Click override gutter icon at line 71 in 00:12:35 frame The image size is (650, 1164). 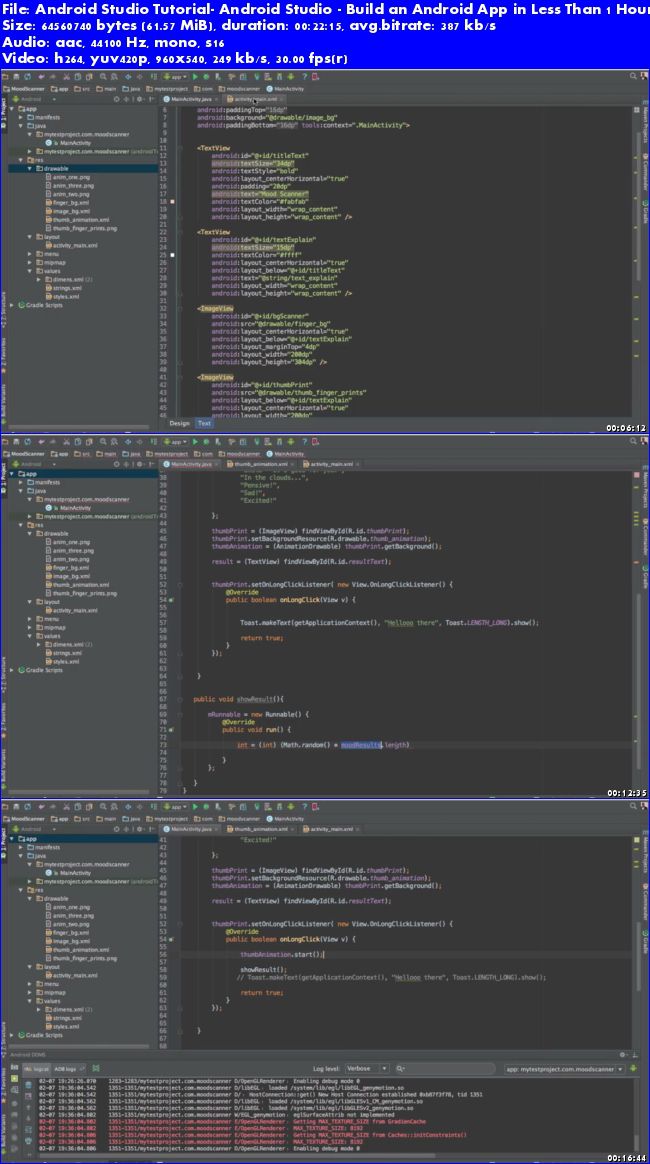pos(172,730)
